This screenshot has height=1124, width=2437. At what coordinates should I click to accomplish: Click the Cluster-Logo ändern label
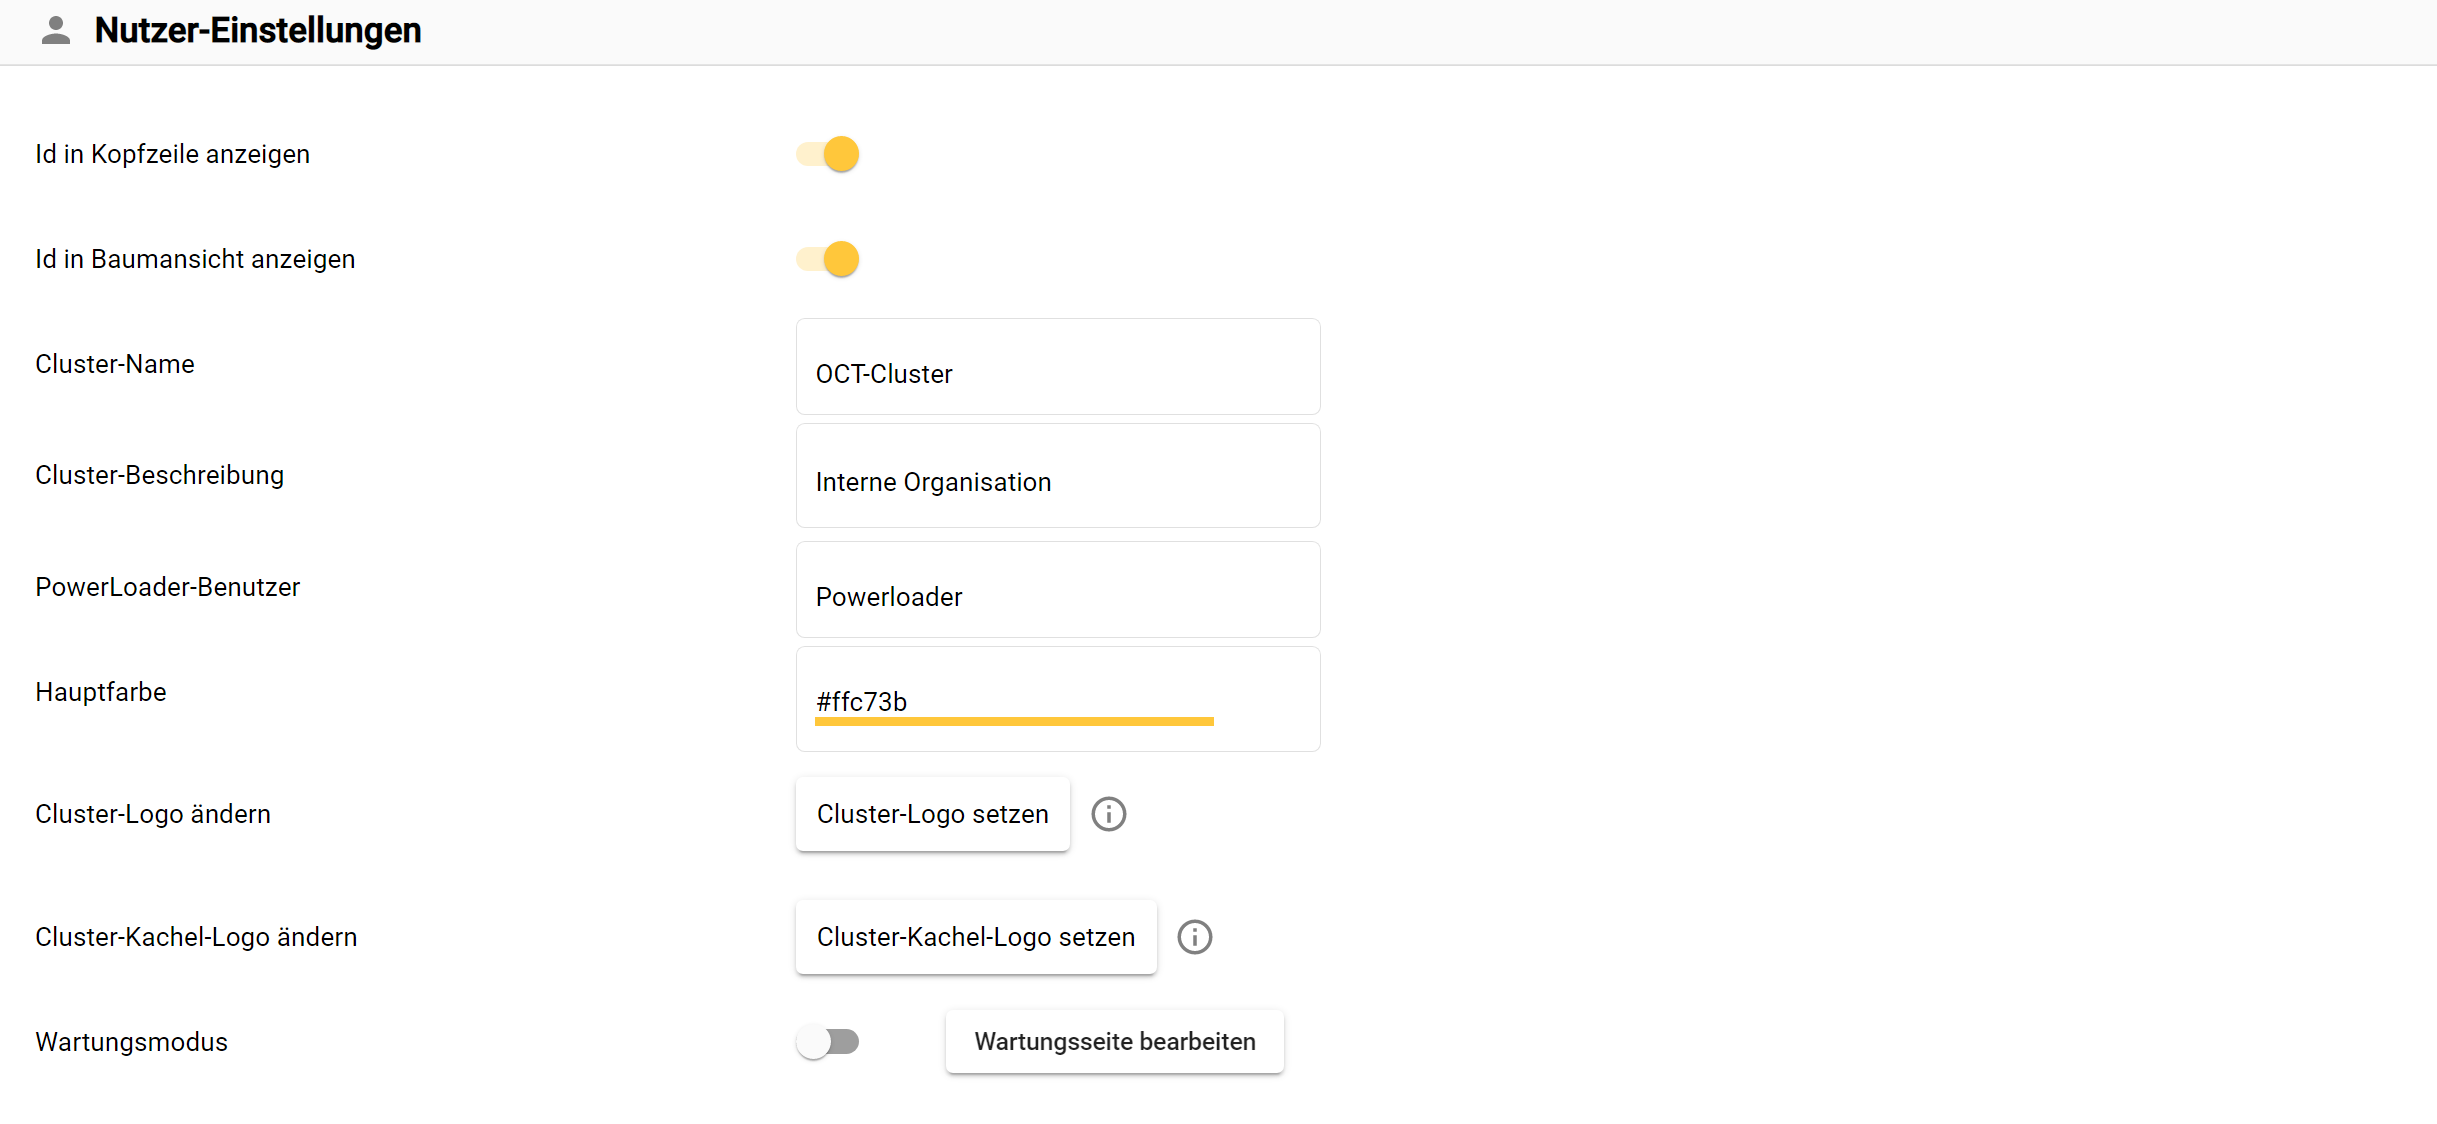153,814
